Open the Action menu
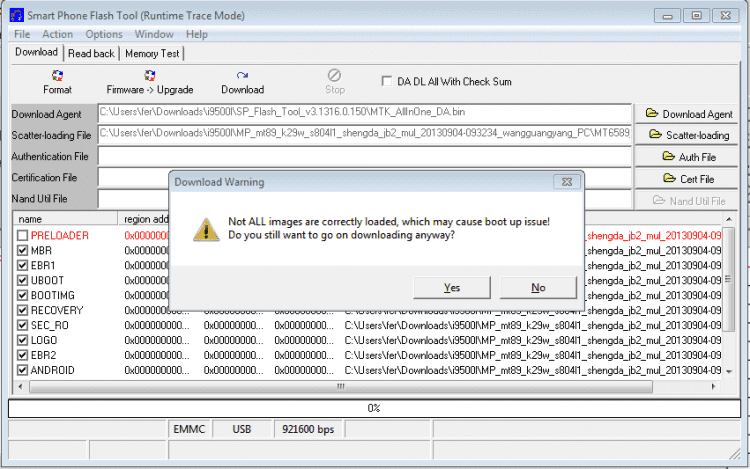This screenshot has height=469, width=750. point(57,34)
